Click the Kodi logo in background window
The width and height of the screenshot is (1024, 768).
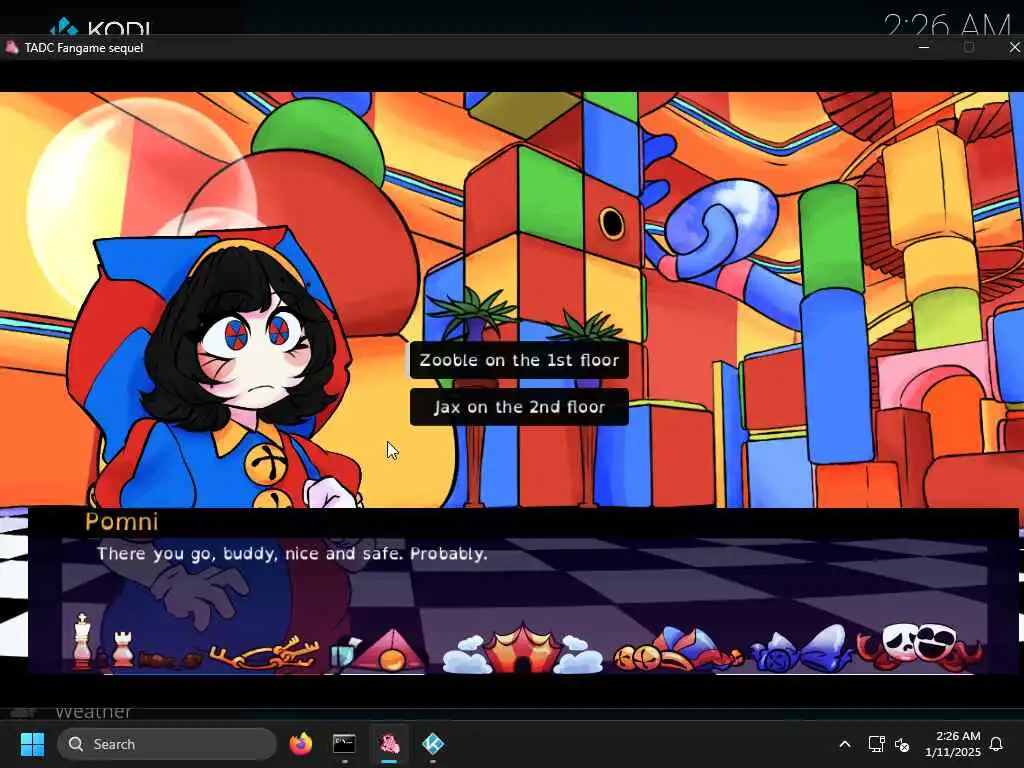100,27
